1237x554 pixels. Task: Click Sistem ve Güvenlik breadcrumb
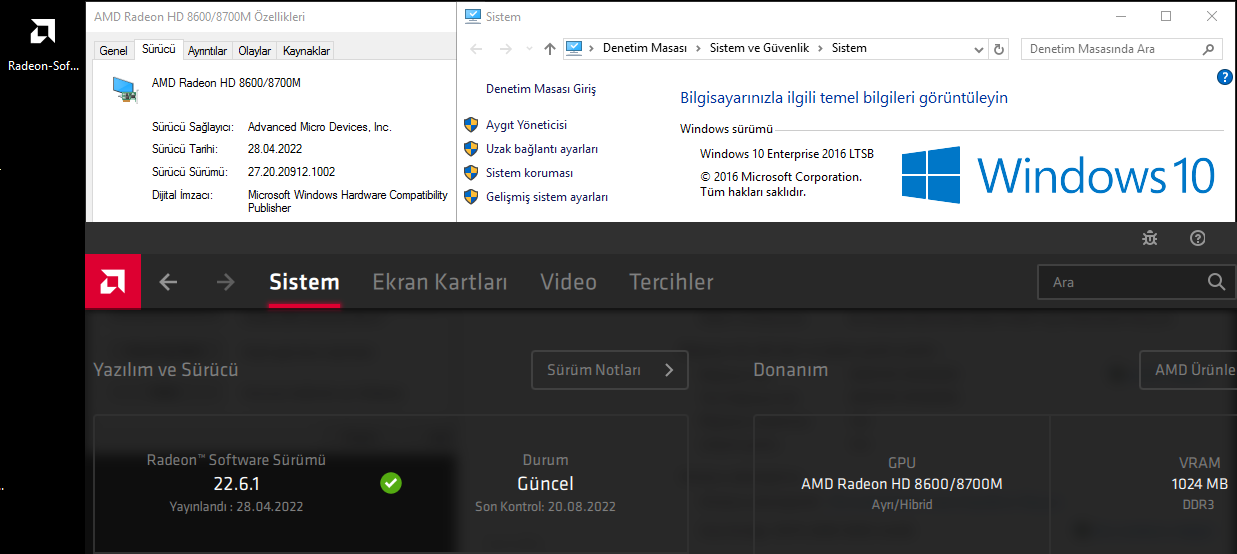tap(759, 48)
